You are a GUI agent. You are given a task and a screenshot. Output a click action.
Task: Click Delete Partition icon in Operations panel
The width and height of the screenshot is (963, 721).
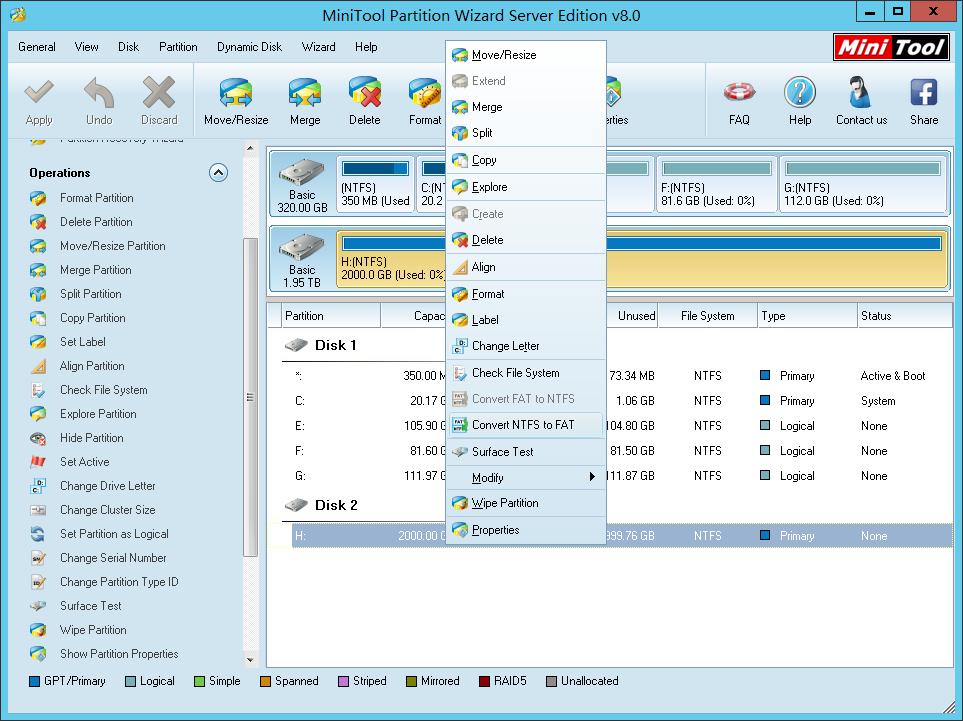coord(38,222)
